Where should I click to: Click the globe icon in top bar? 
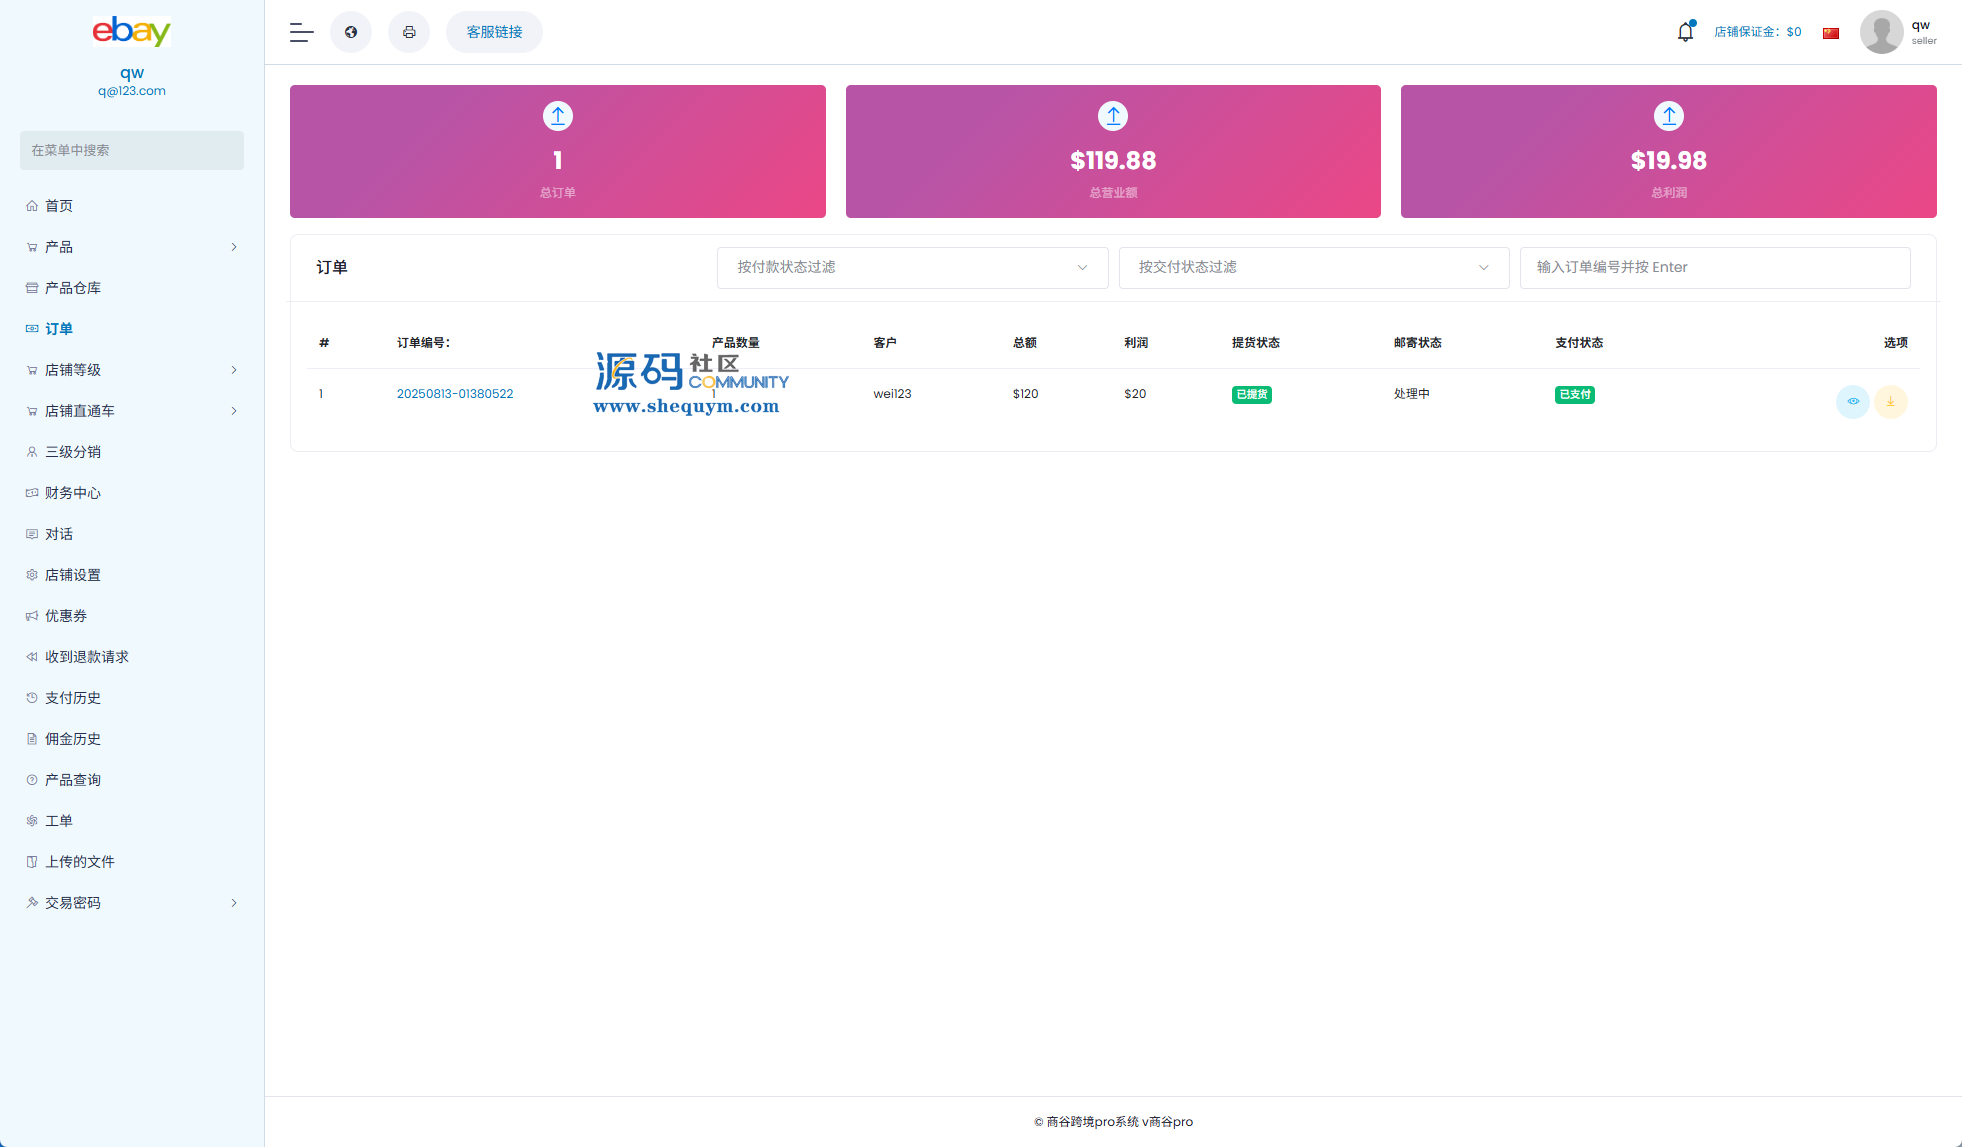351,32
